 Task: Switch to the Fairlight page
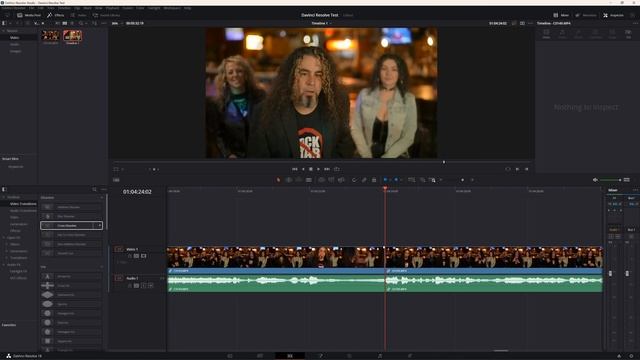click(x=380, y=356)
